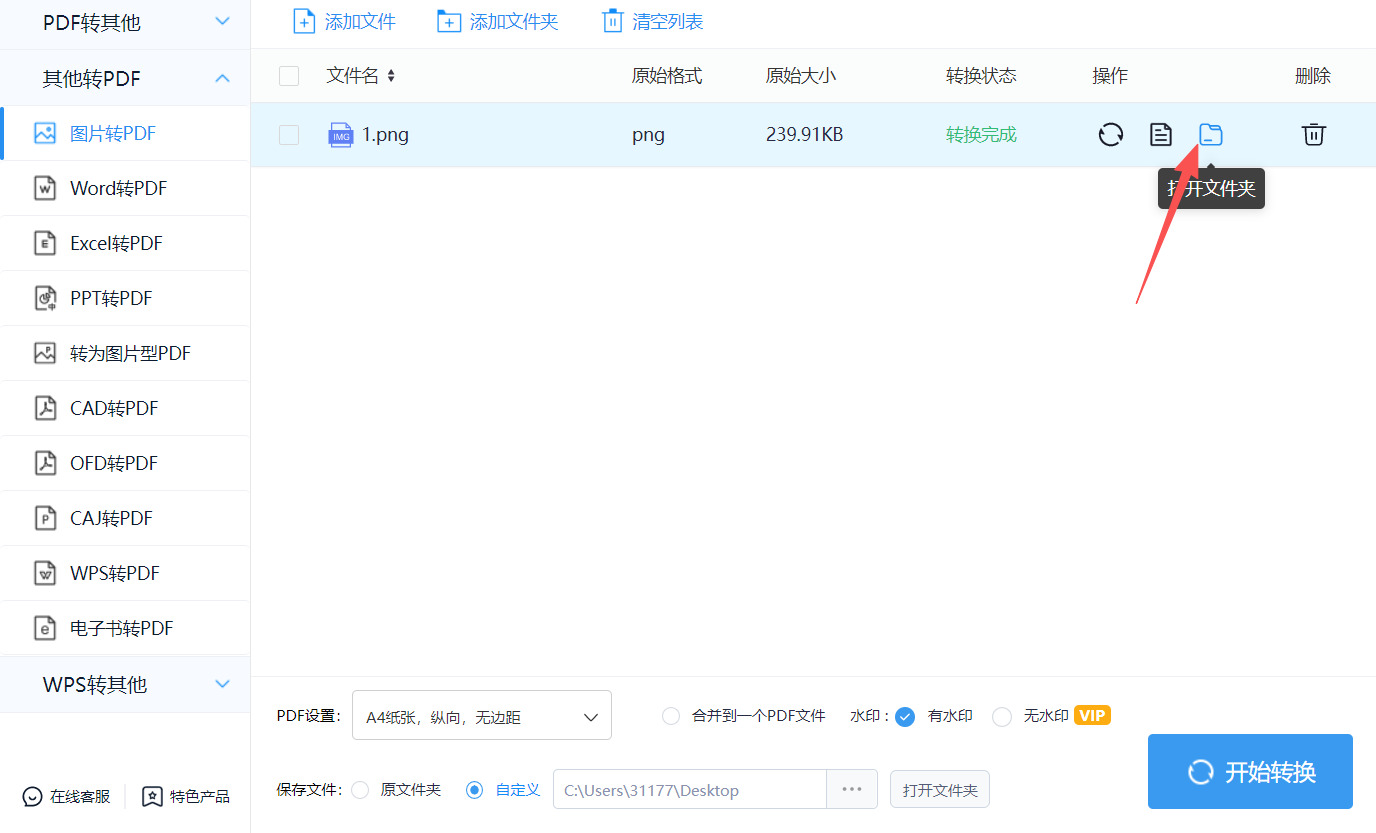Image resolution: width=1376 pixels, height=833 pixels.
Task: Collapse the 其他转PDF section
Action: tap(124, 78)
